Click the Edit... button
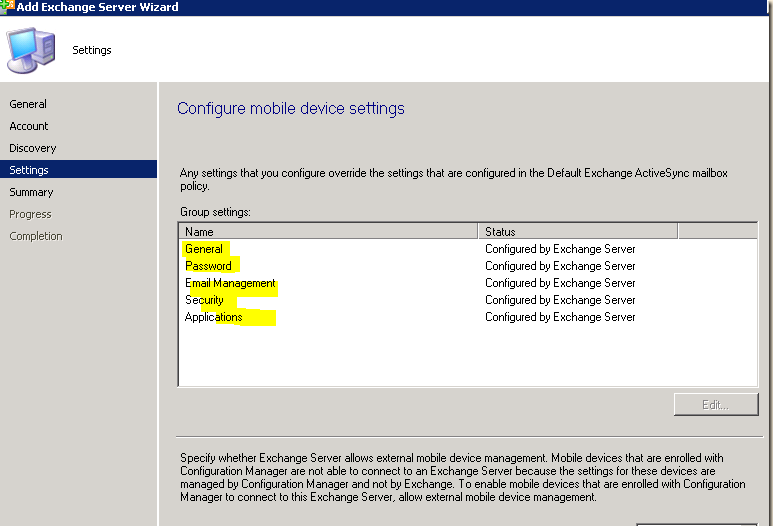 [716, 405]
